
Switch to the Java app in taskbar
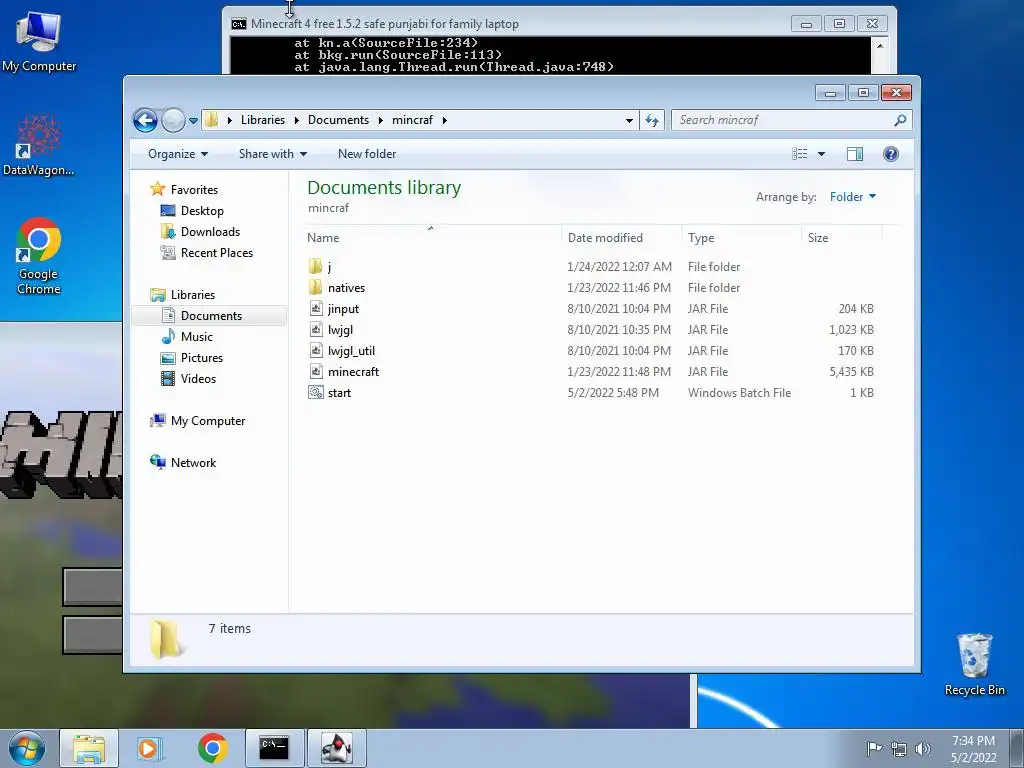pyautogui.click(x=336, y=748)
